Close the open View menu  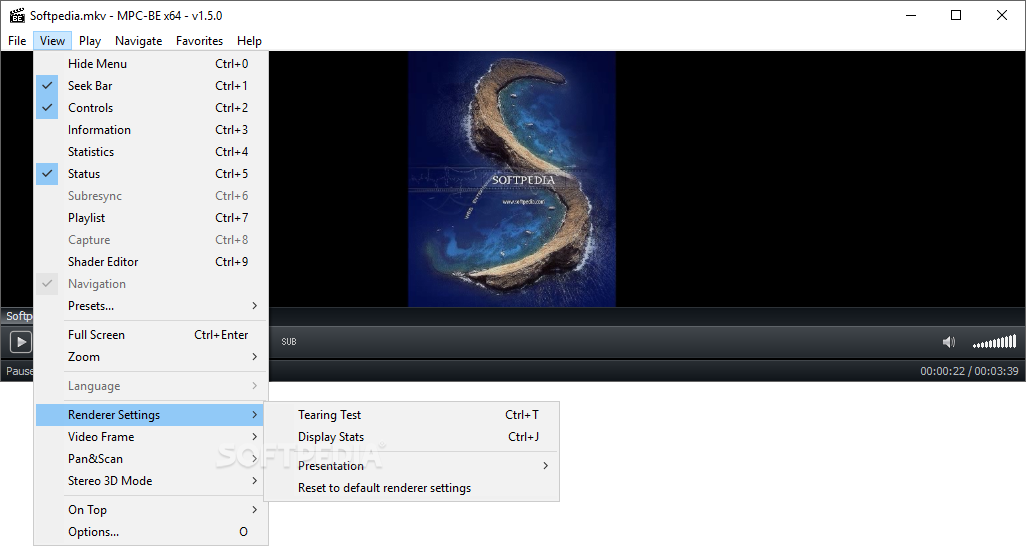(52, 41)
